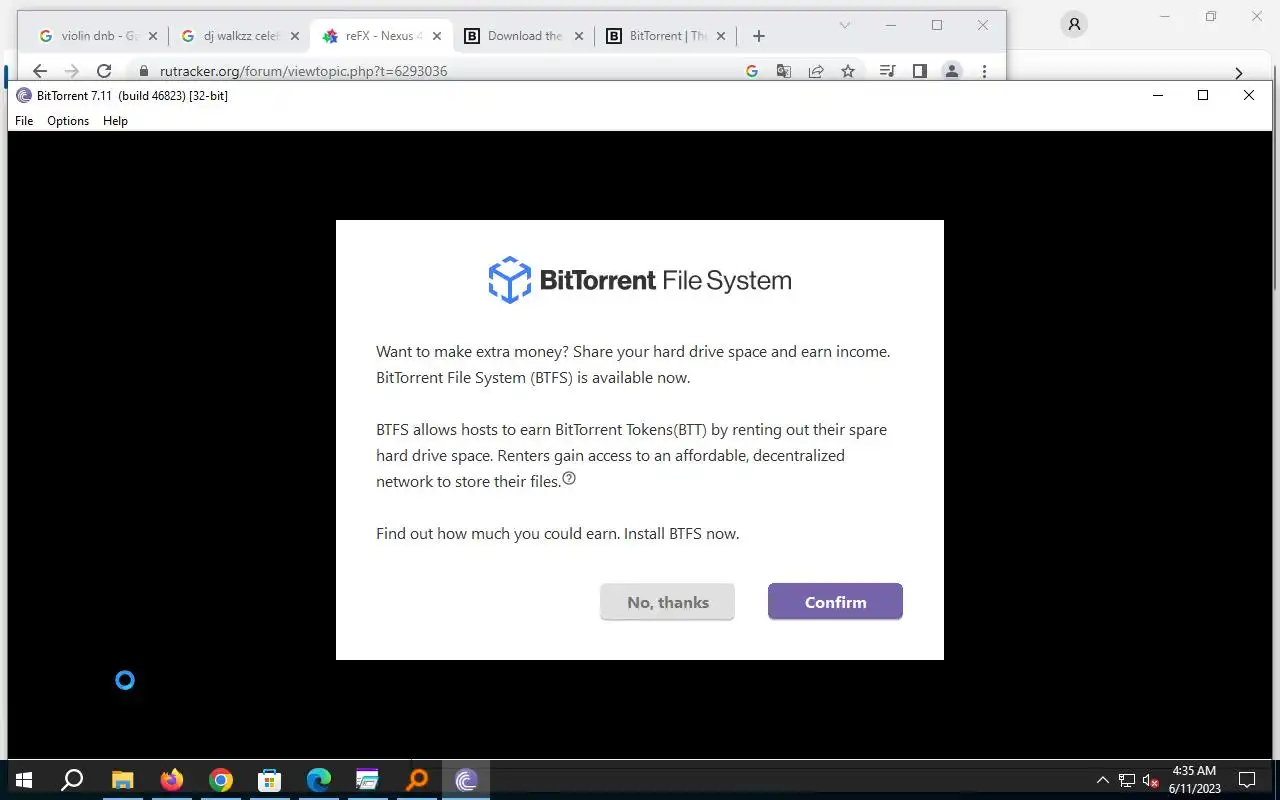Click the question mark info icon after 'files.'

569,479
